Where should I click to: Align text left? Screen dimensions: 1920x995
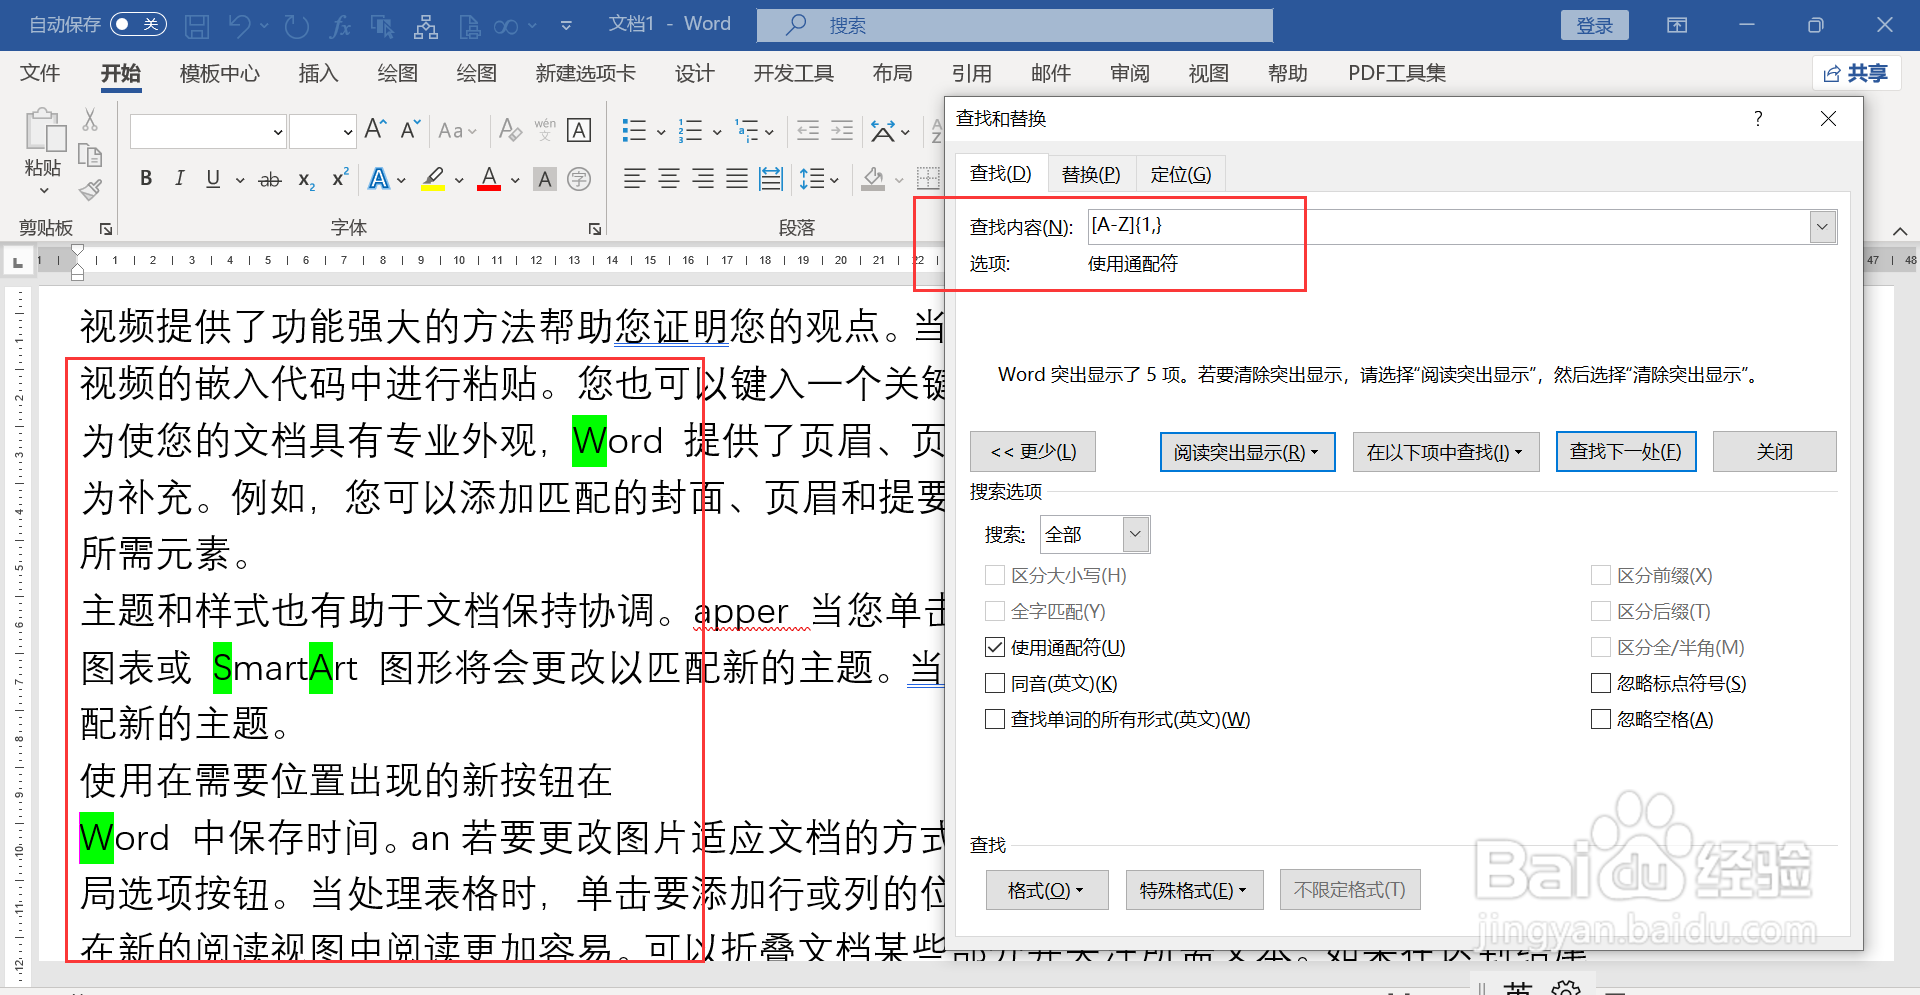(x=634, y=179)
